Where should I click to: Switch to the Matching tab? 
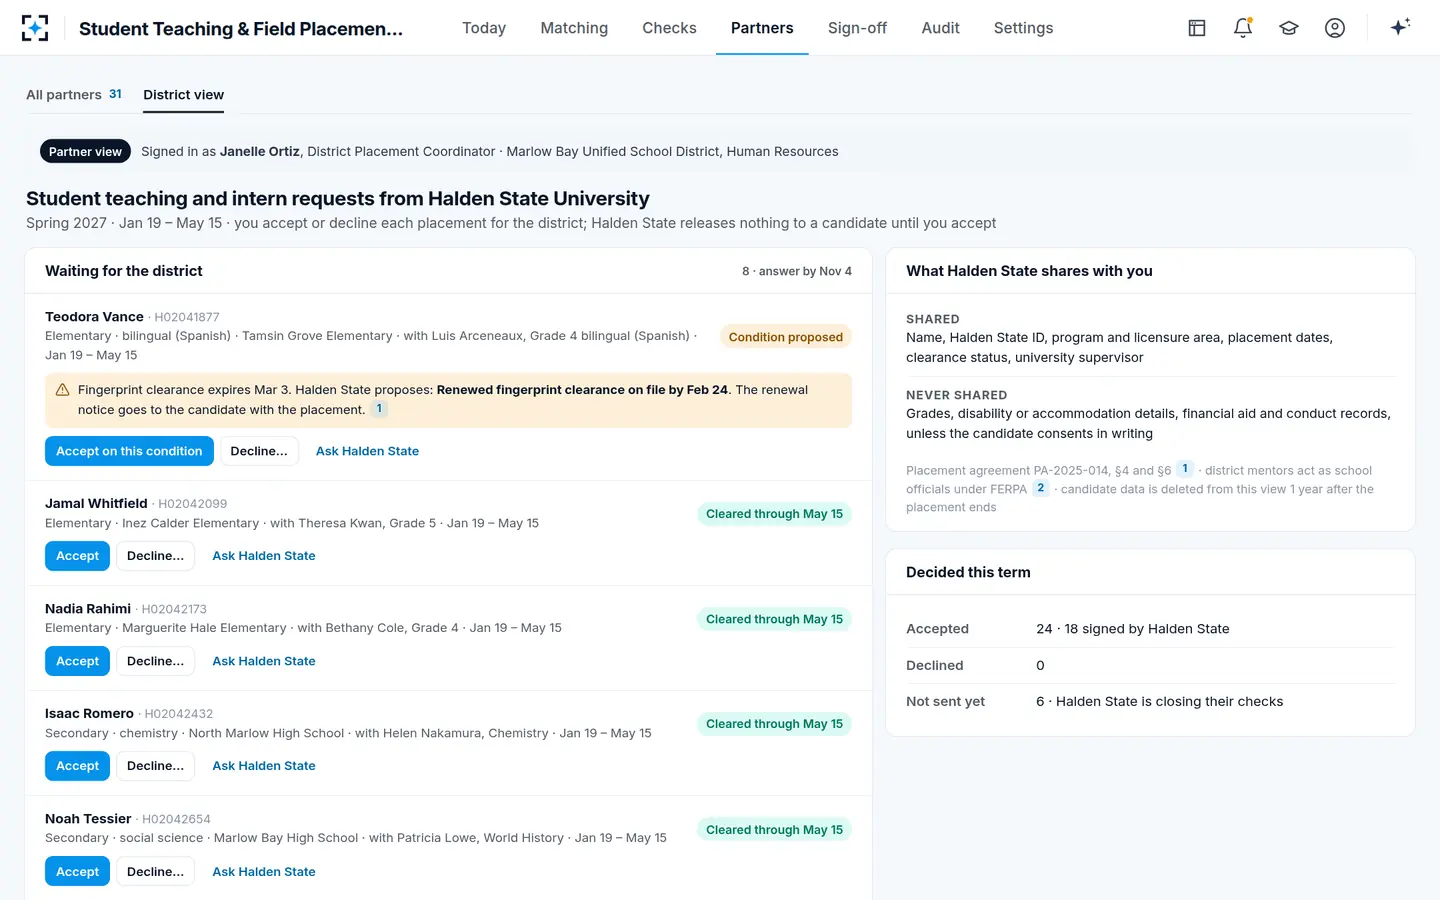(574, 28)
